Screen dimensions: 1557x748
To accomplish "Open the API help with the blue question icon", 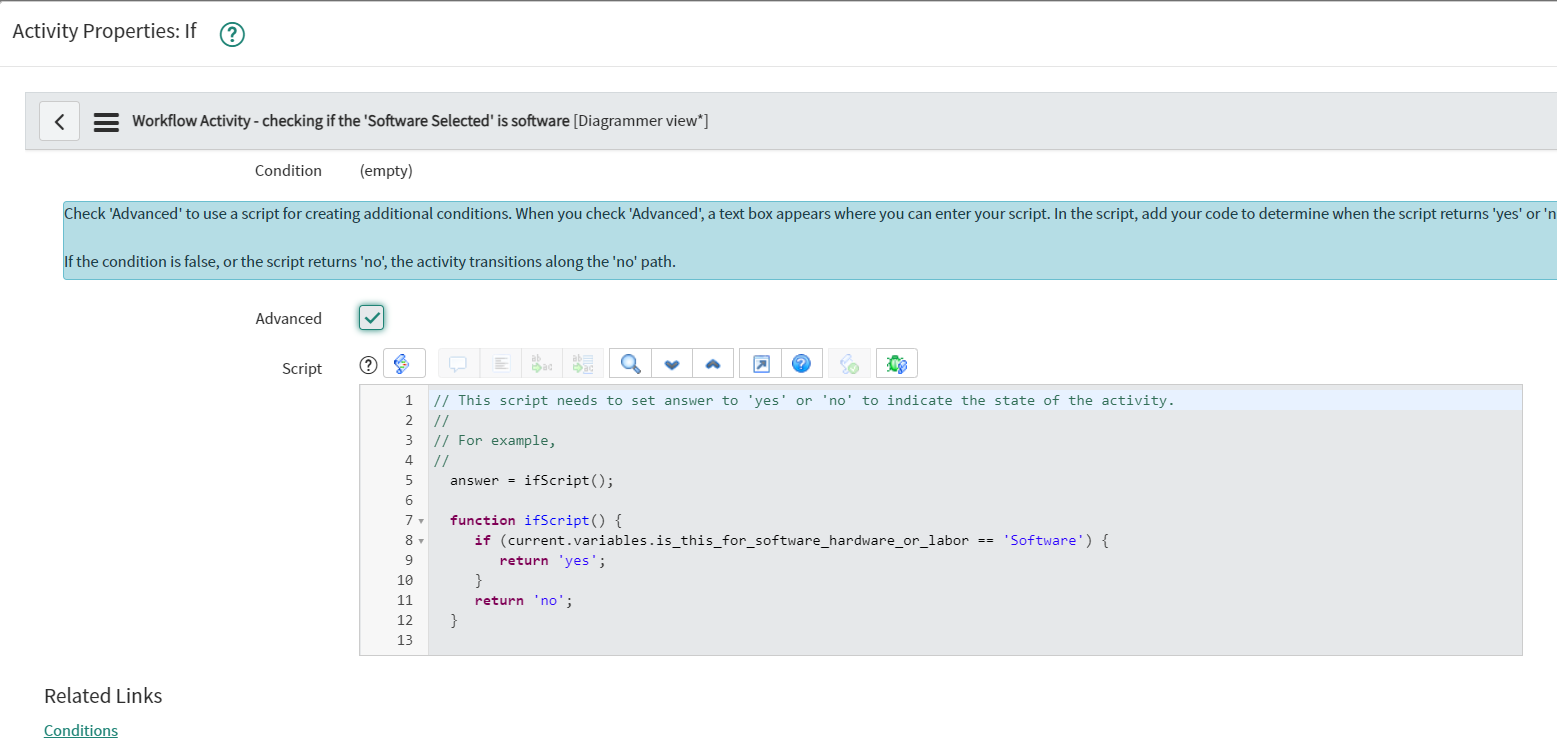I will pos(801,363).
